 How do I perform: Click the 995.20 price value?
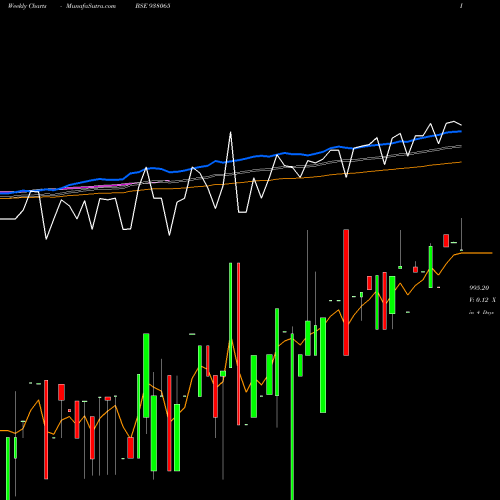tap(479, 288)
